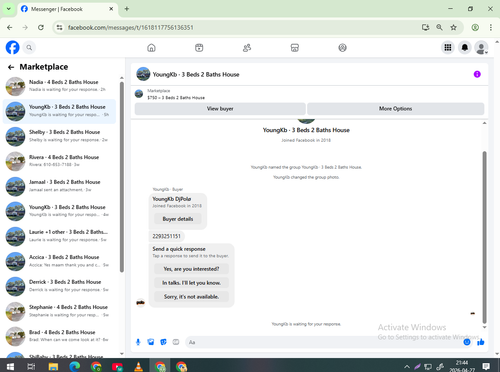Click the chat header listing thumbnail
The height and width of the screenshot is (372, 500).
tap(143, 74)
